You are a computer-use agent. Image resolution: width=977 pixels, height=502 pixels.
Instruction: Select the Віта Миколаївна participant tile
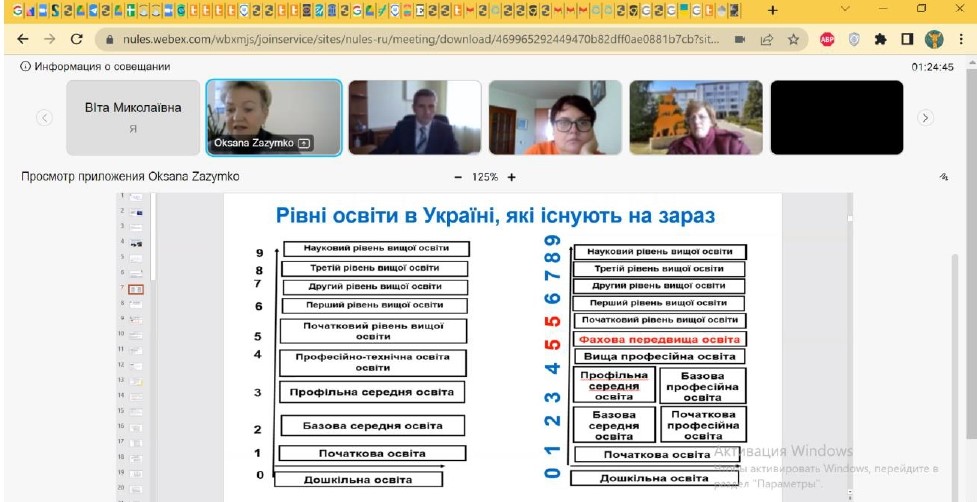click(x=133, y=117)
